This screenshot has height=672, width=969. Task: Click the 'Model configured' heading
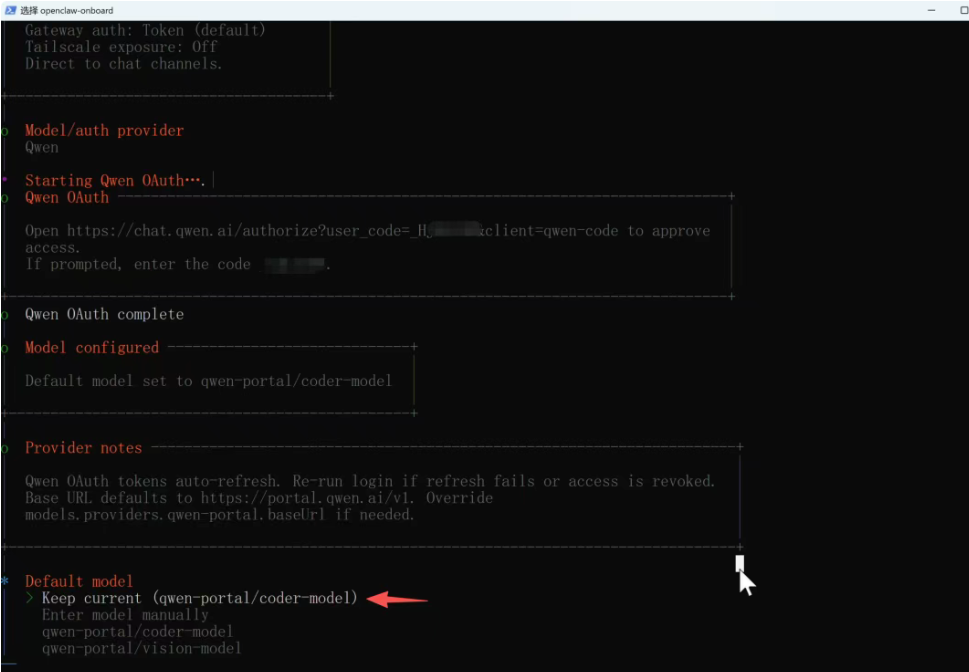(92, 347)
